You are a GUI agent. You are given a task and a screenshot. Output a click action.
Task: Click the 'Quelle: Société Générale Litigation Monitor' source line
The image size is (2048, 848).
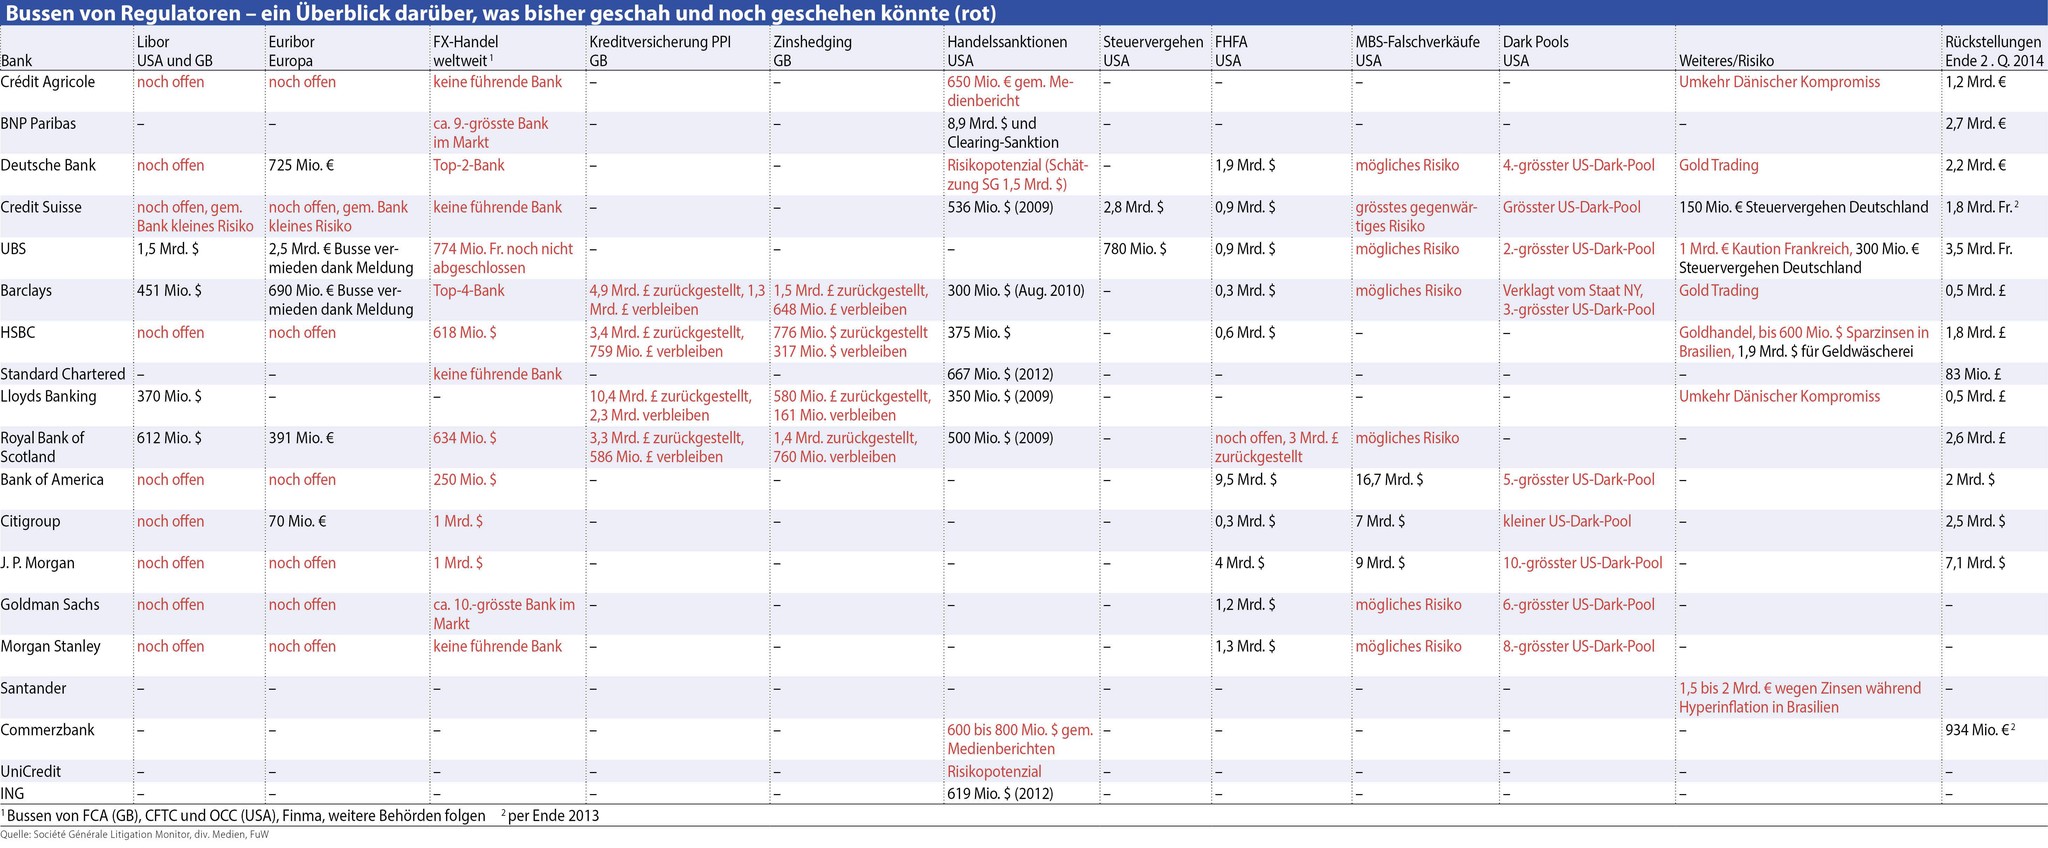pos(135,834)
